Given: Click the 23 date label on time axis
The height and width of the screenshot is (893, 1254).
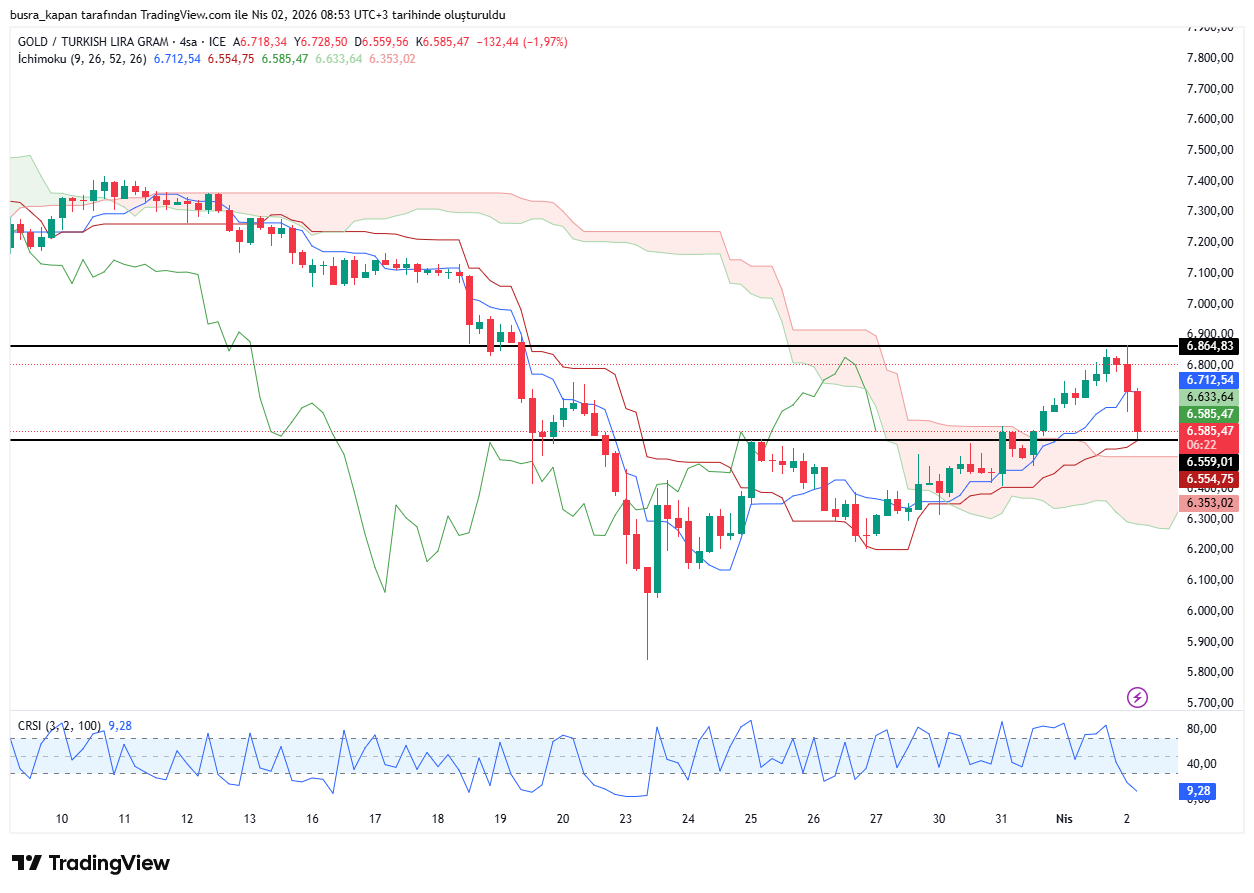Looking at the screenshot, I should click(x=626, y=818).
